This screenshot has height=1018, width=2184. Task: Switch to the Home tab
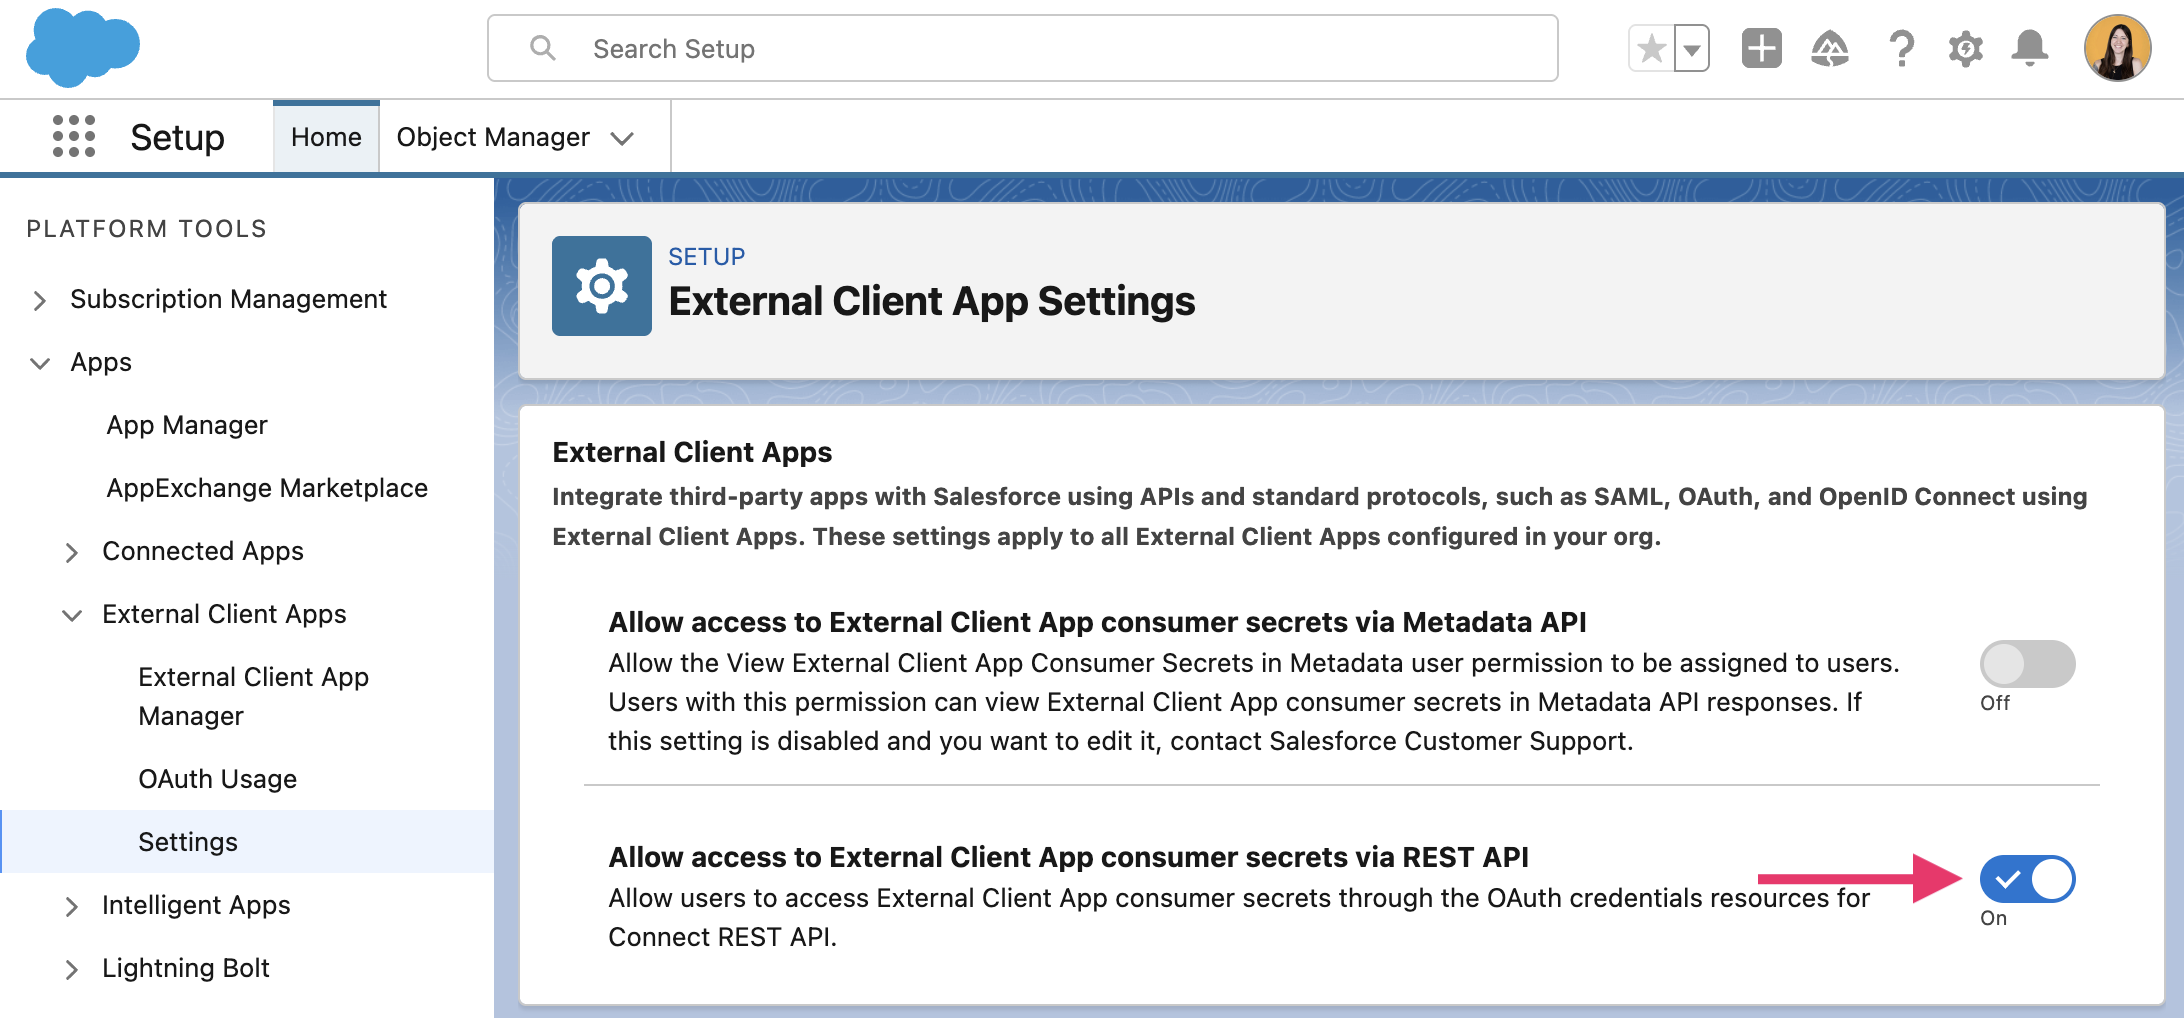[326, 137]
